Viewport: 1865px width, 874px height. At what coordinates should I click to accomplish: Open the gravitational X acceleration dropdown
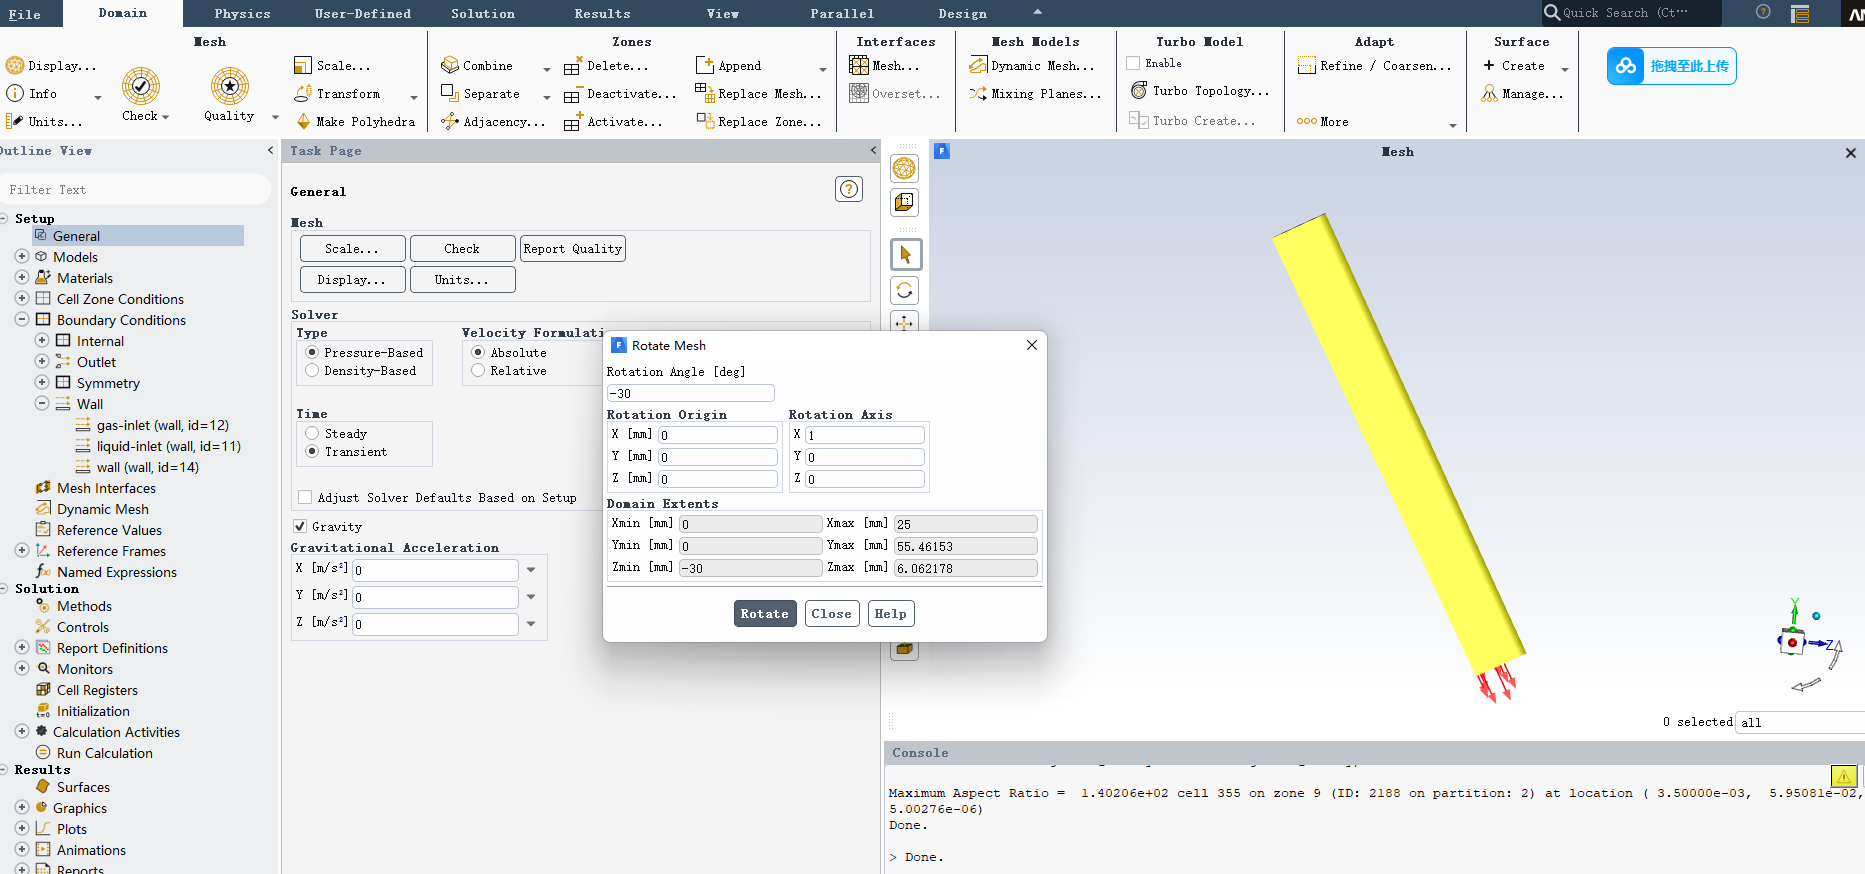point(531,570)
